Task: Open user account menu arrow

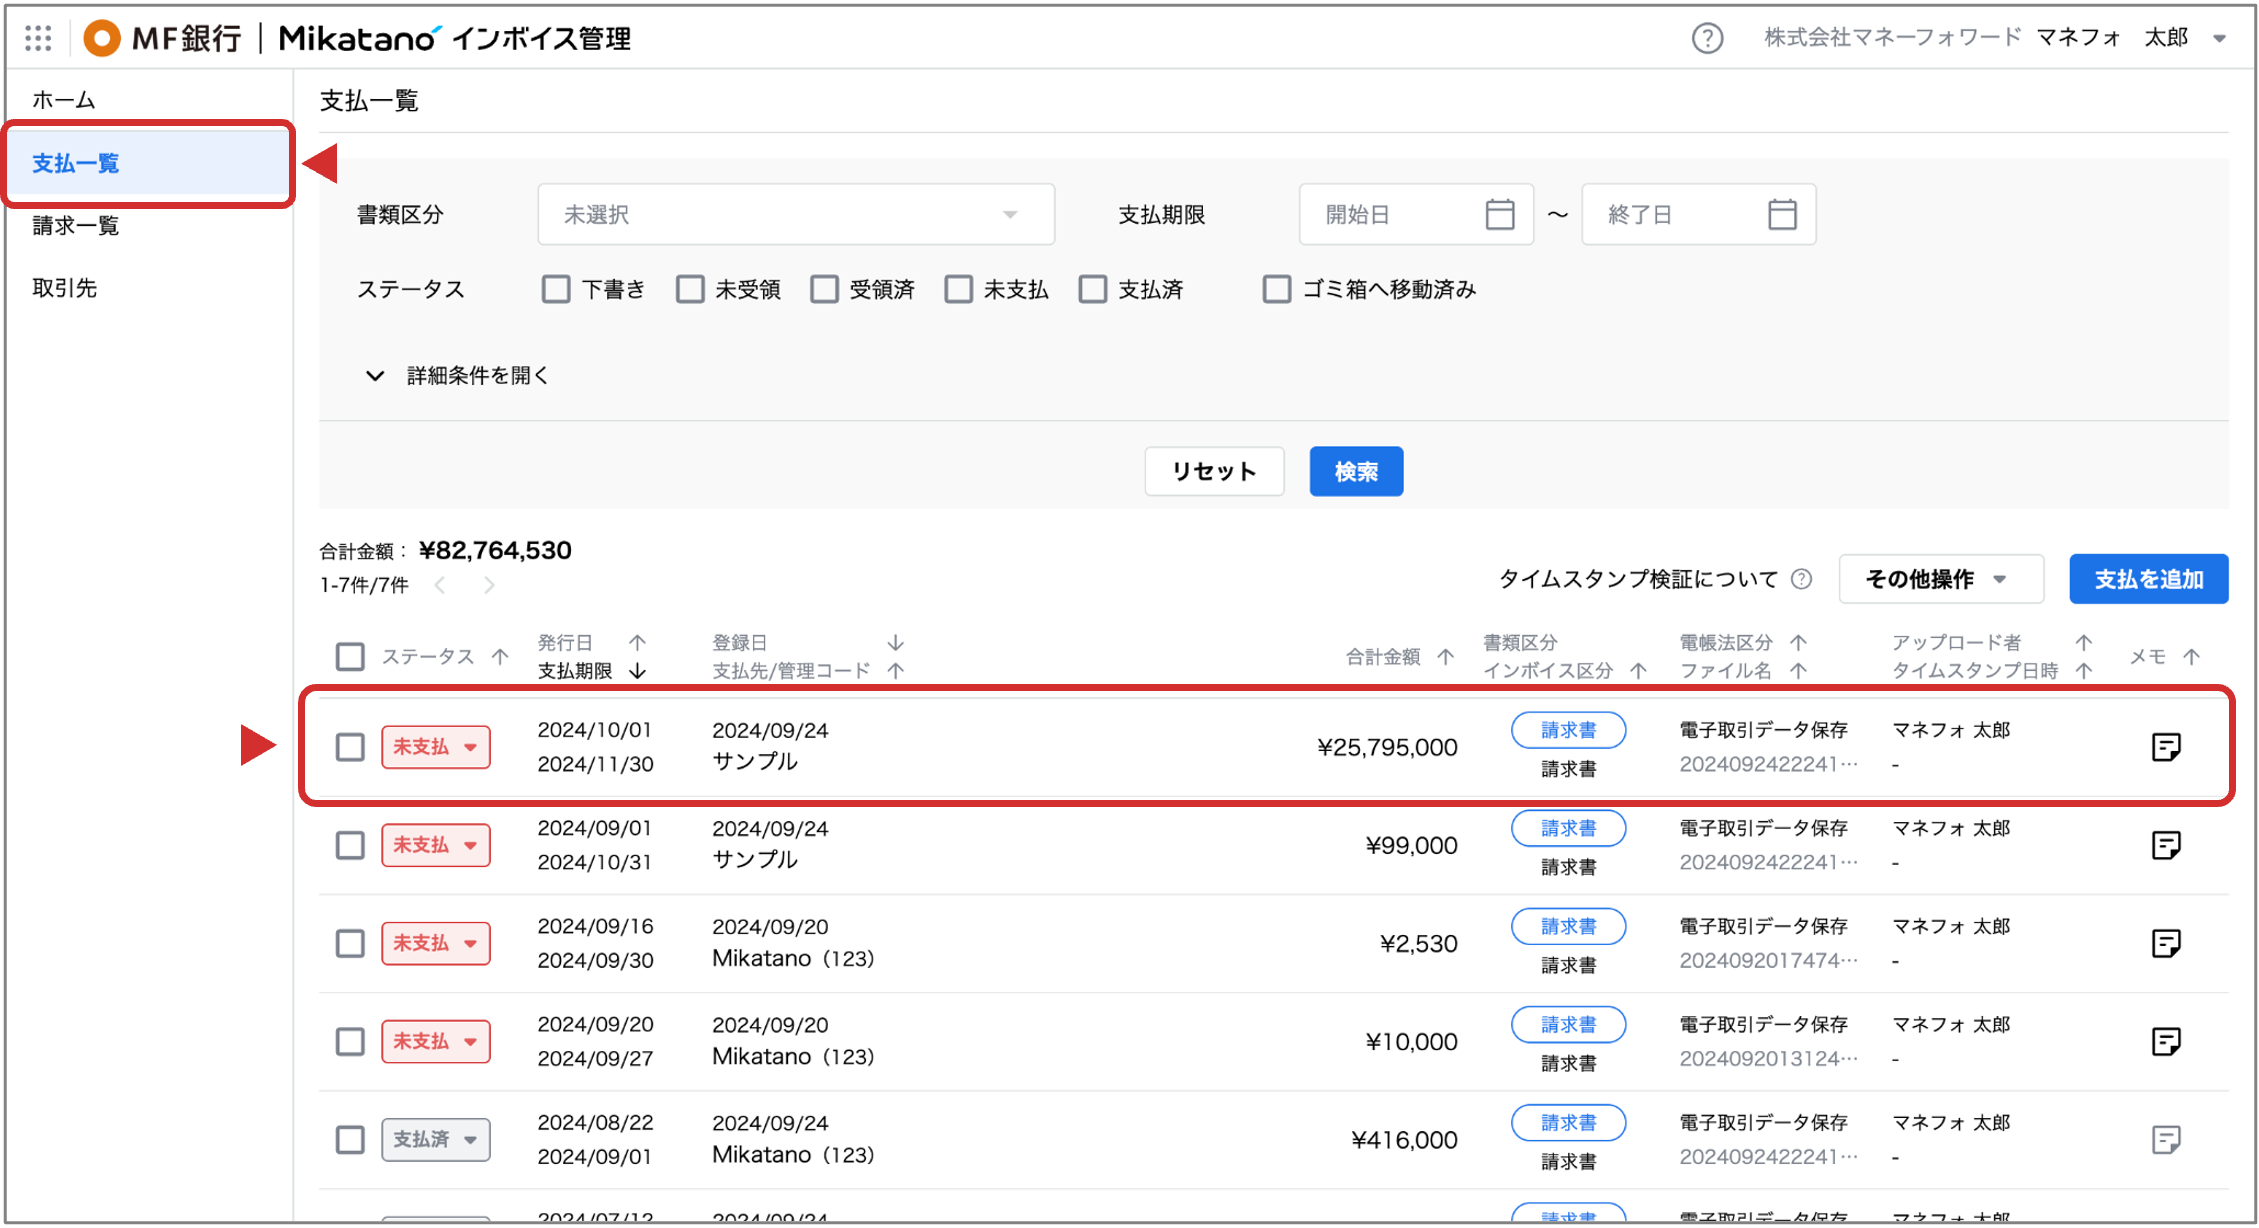Action: pos(2219,39)
